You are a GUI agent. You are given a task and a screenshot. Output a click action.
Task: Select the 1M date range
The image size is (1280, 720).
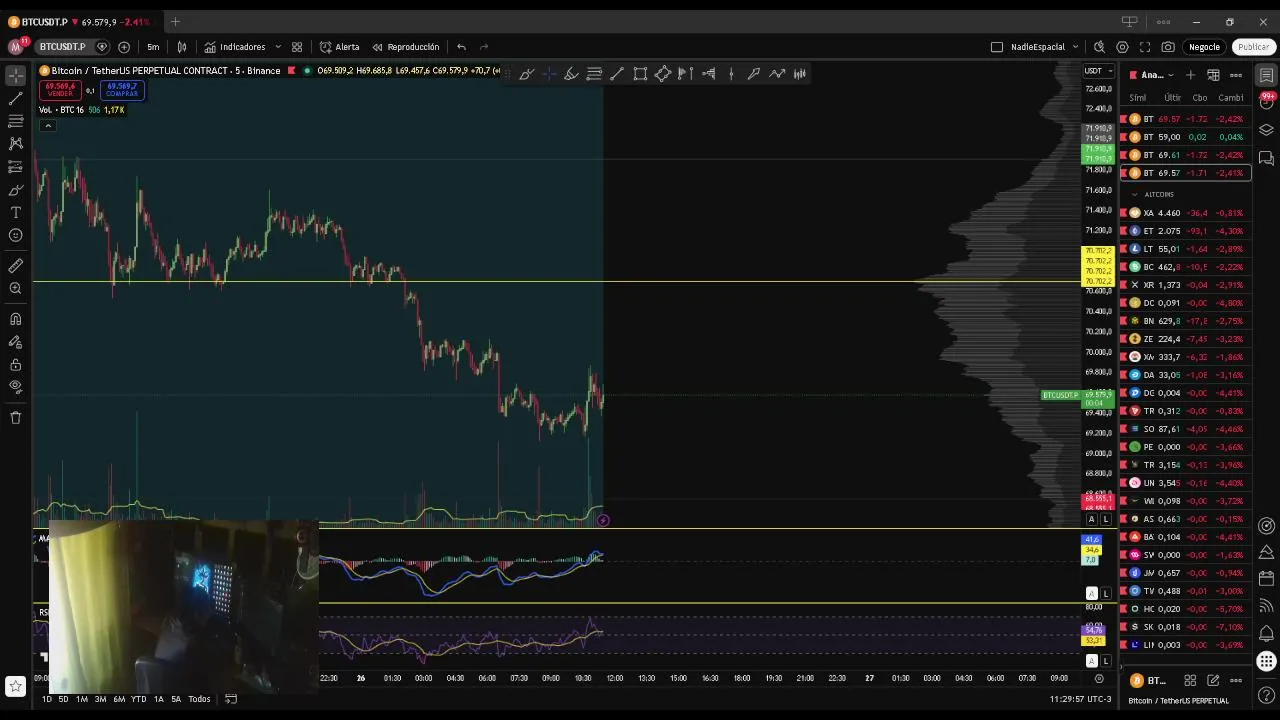click(x=82, y=699)
